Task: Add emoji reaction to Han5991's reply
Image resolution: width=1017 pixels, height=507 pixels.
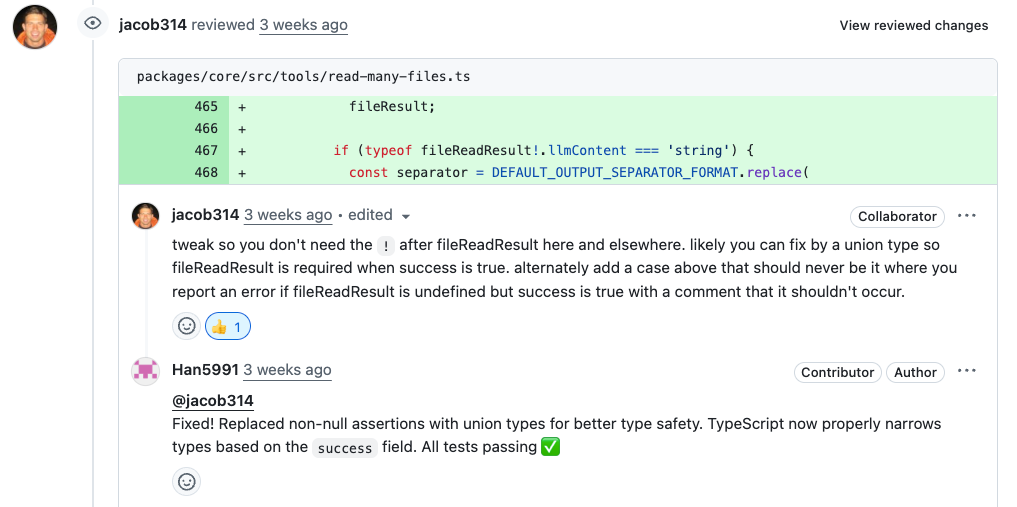Action: point(186,482)
